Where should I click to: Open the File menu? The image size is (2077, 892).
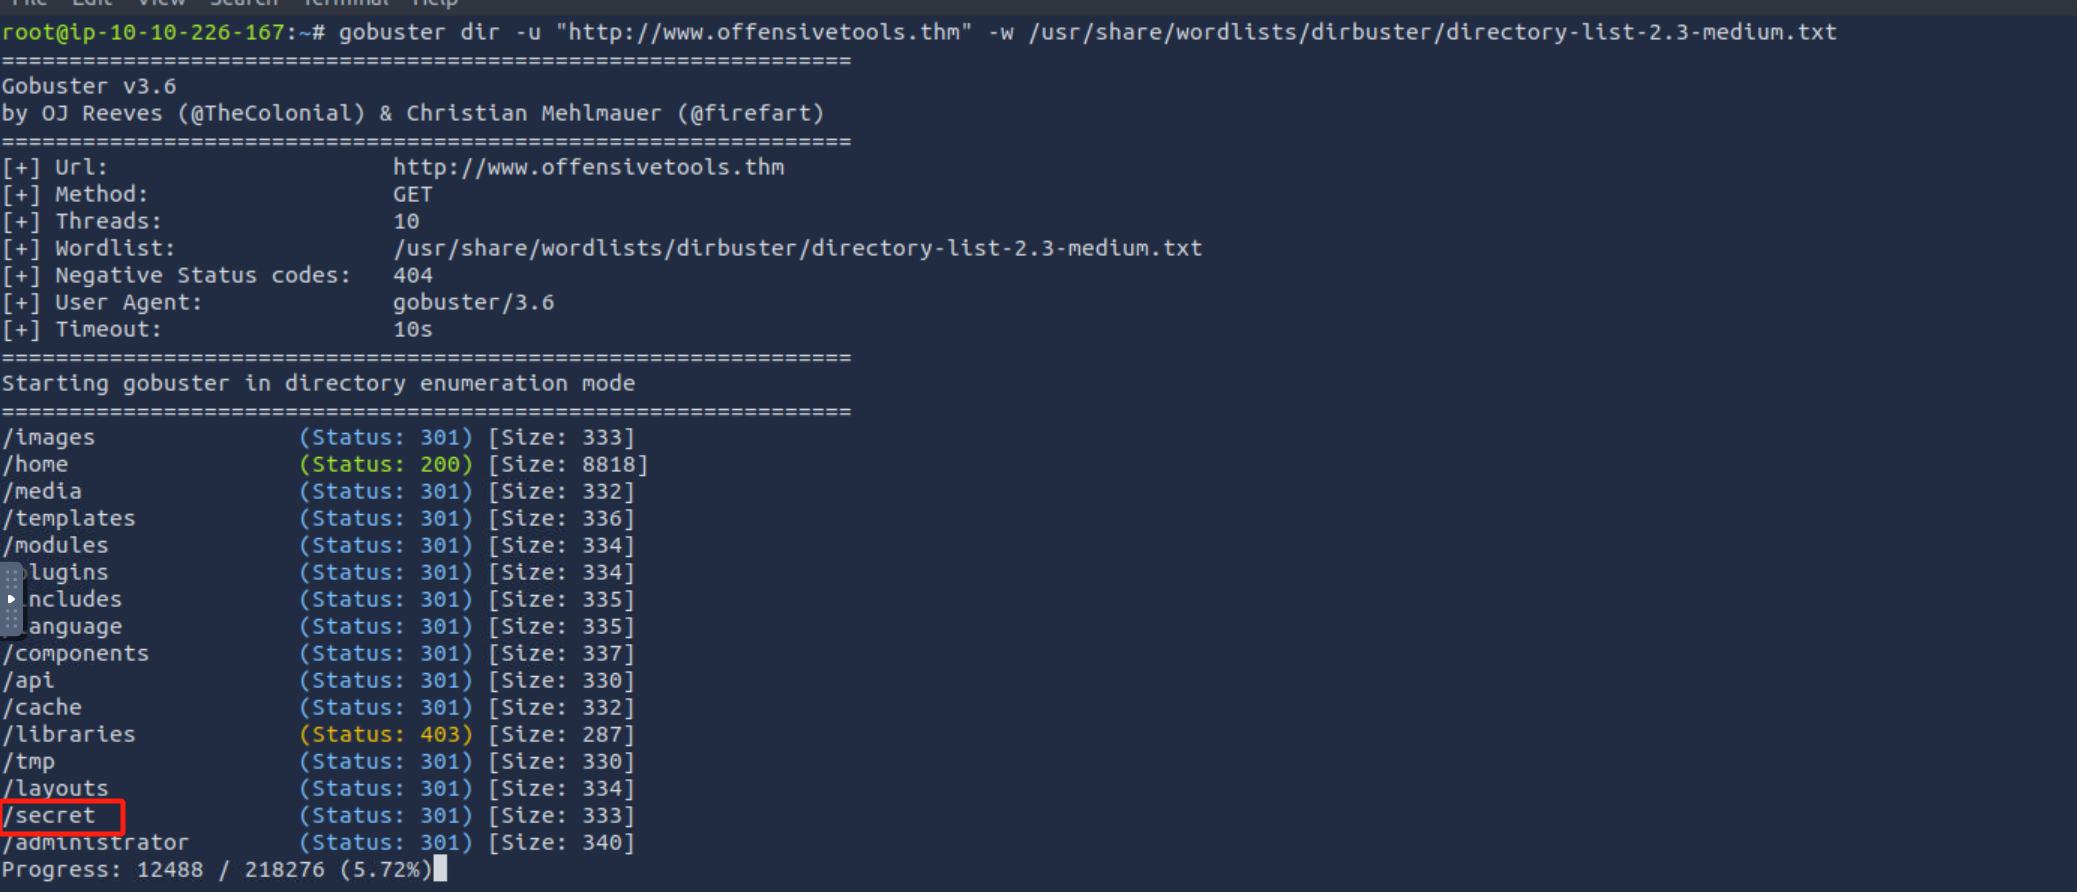click(x=30, y=3)
